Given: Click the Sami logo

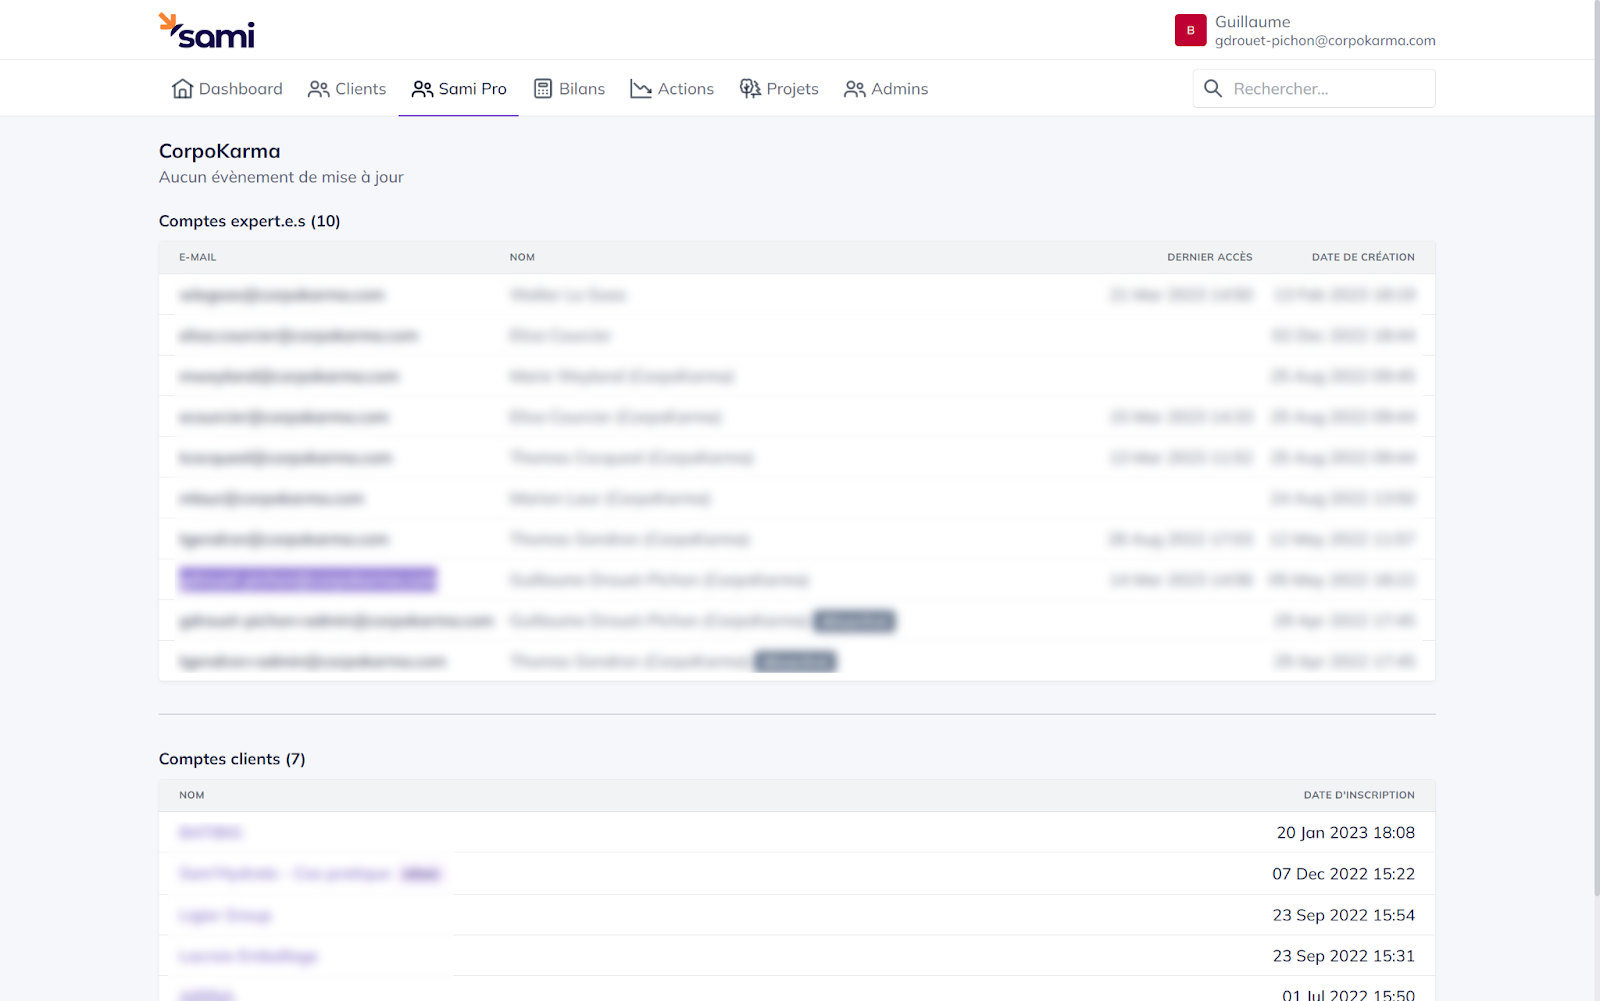Looking at the screenshot, I should (x=207, y=31).
